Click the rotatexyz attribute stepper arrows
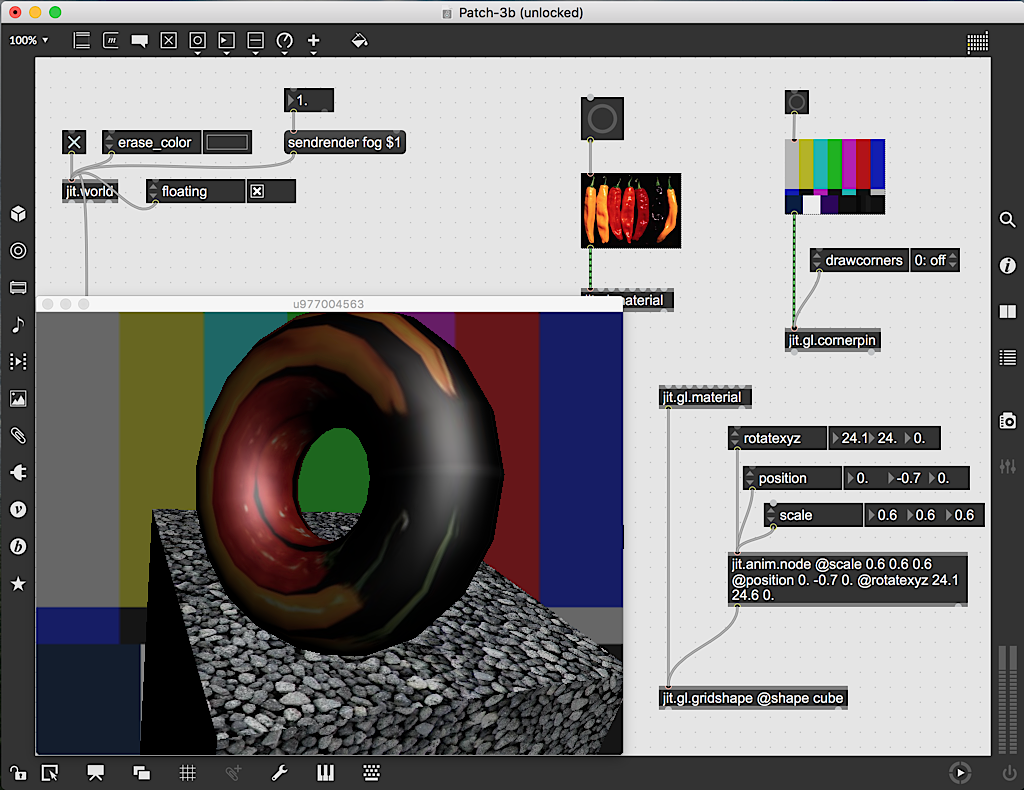This screenshot has width=1024, height=790. 735,438
